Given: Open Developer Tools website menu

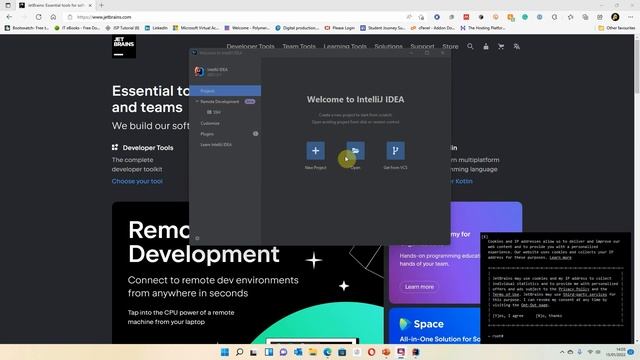Looking at the screenshot, I should point(250,47).
